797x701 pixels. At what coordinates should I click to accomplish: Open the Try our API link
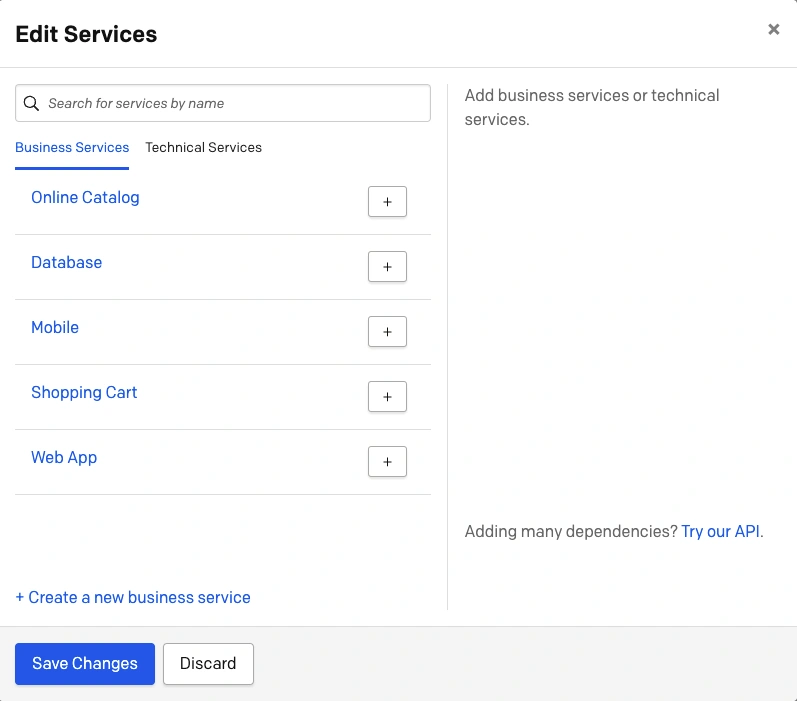tap(721, 532)
